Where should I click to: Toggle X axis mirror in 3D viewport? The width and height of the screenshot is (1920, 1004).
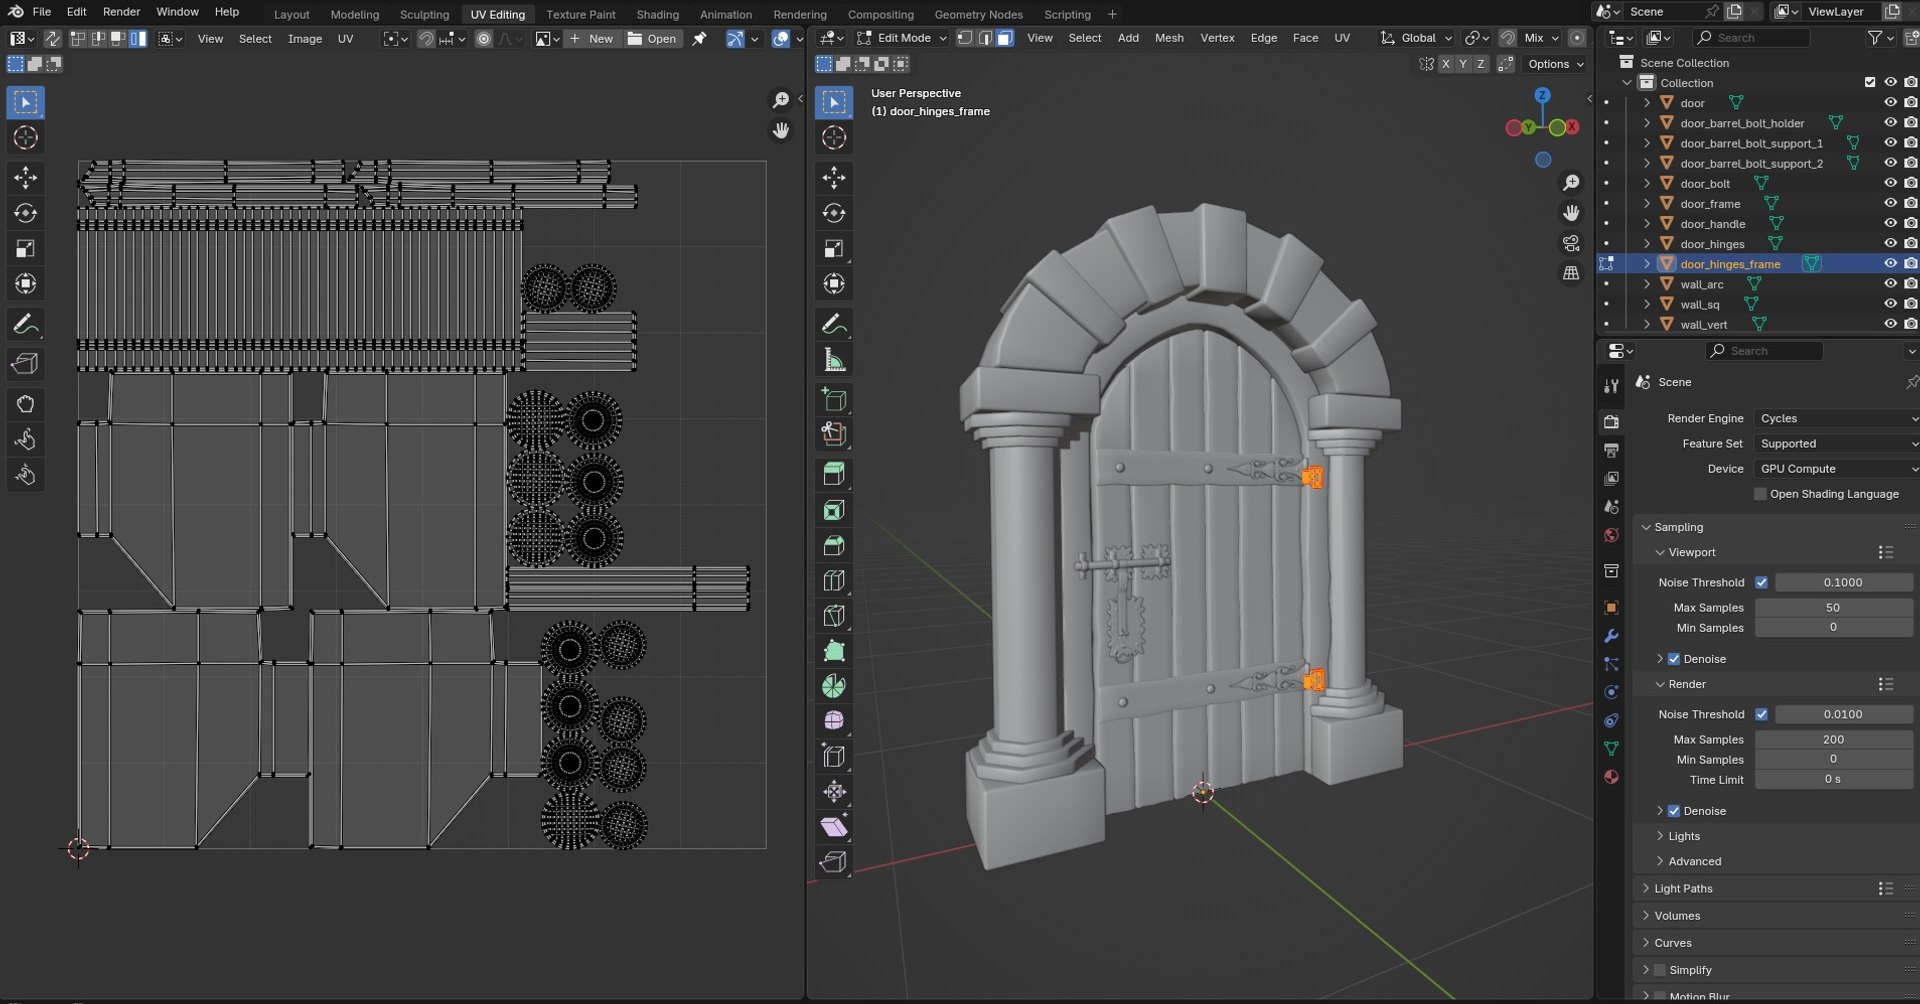[x=1445, y=64]
